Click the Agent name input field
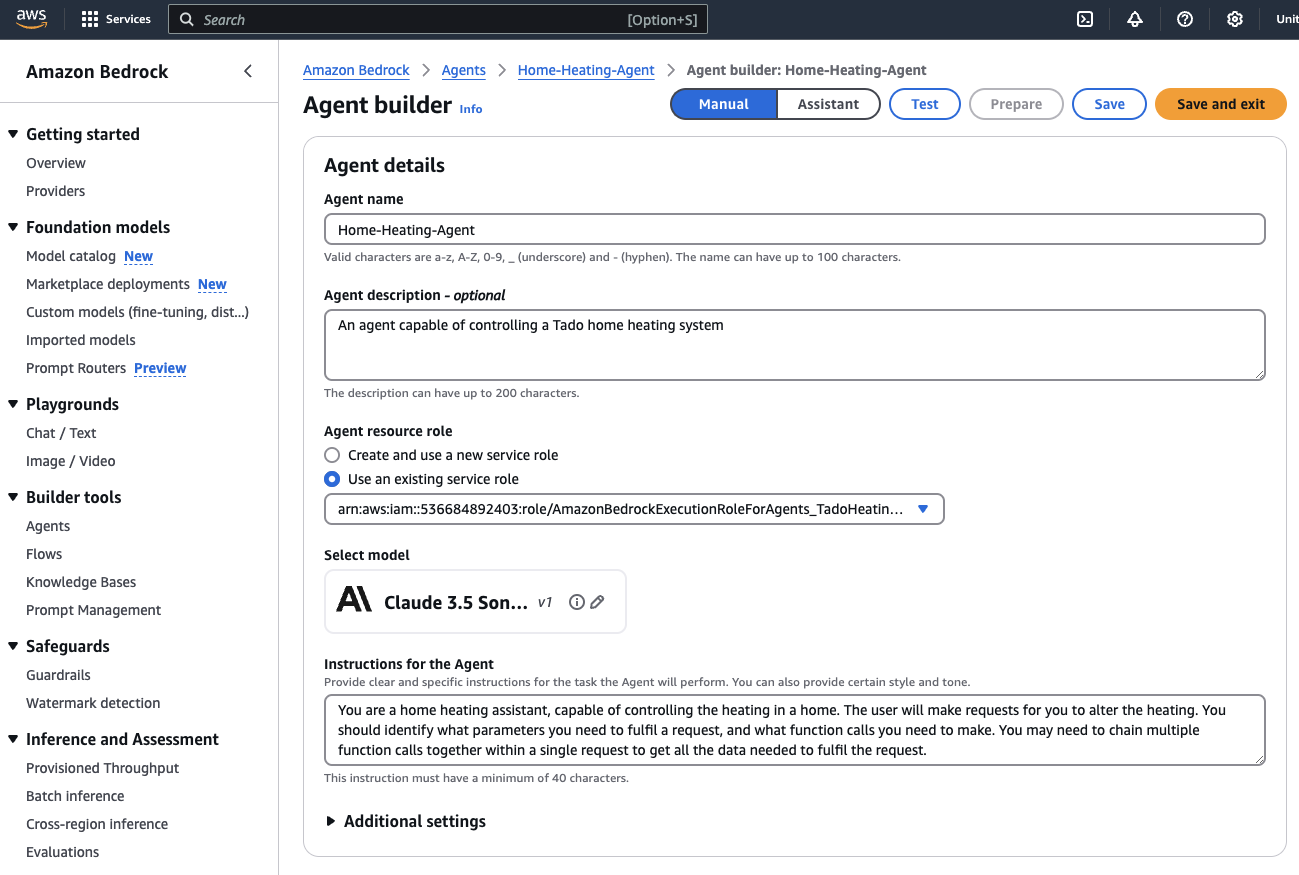Screen dimensions: 1299x875 795,229
